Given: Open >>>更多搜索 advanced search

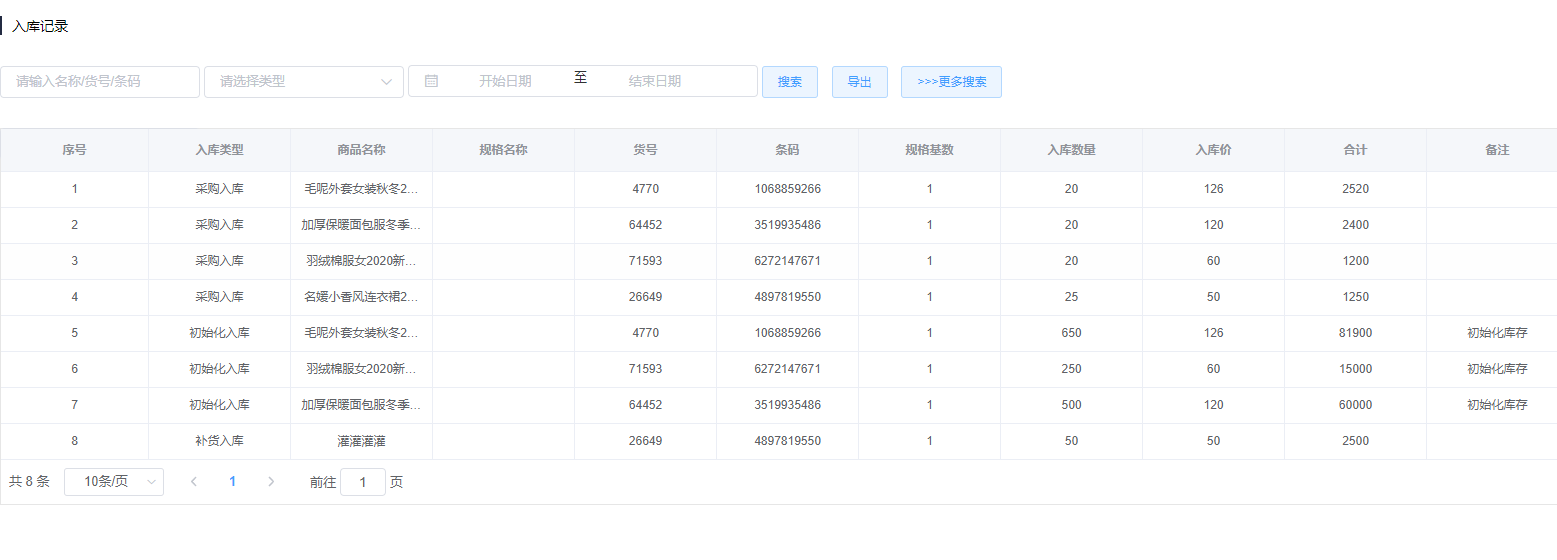Looking at the screenshot, I should (951, 82).
